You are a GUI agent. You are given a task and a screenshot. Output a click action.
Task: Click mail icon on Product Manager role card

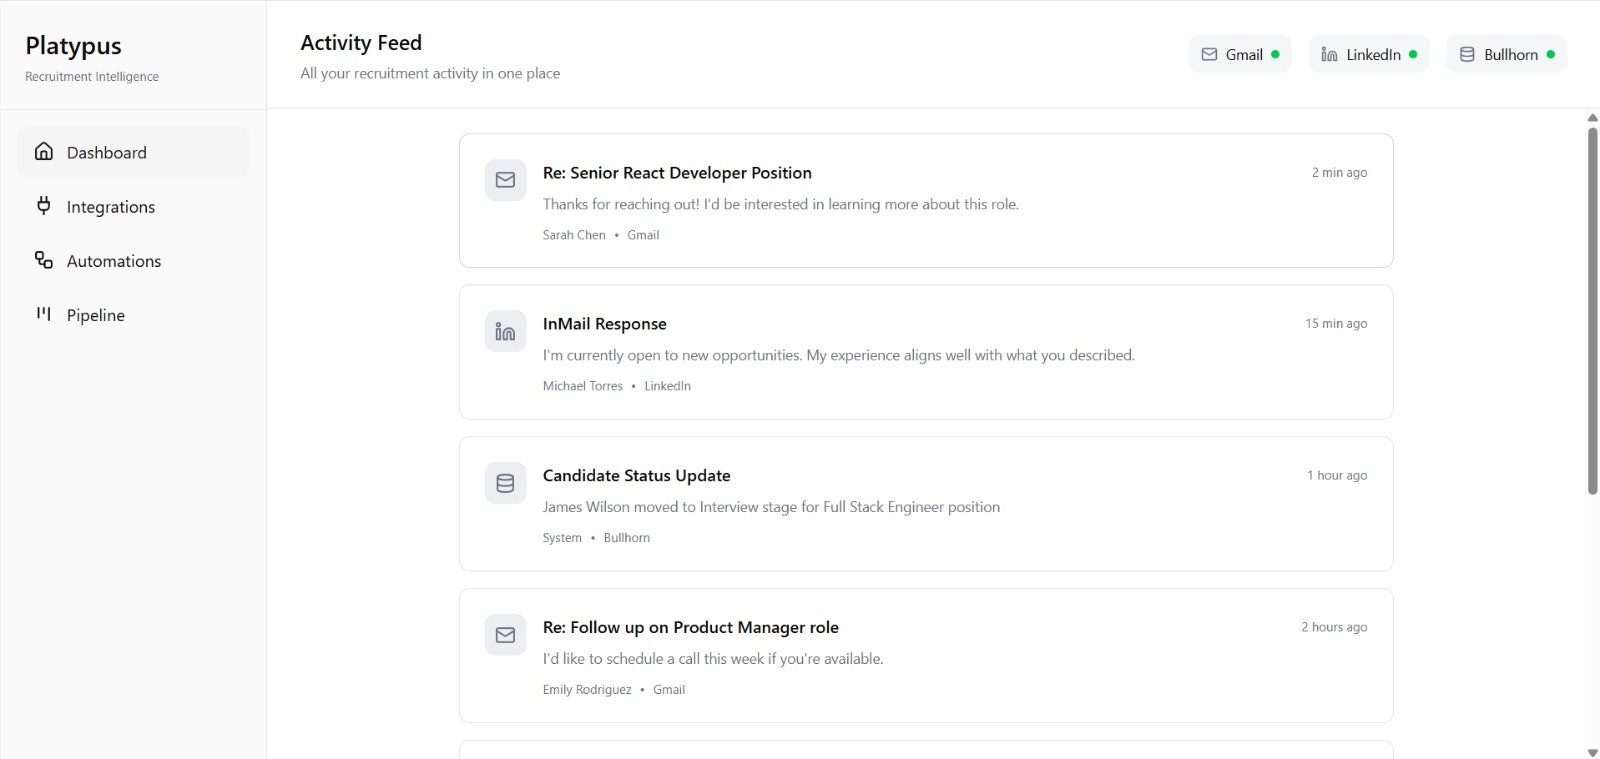point(506,635)
